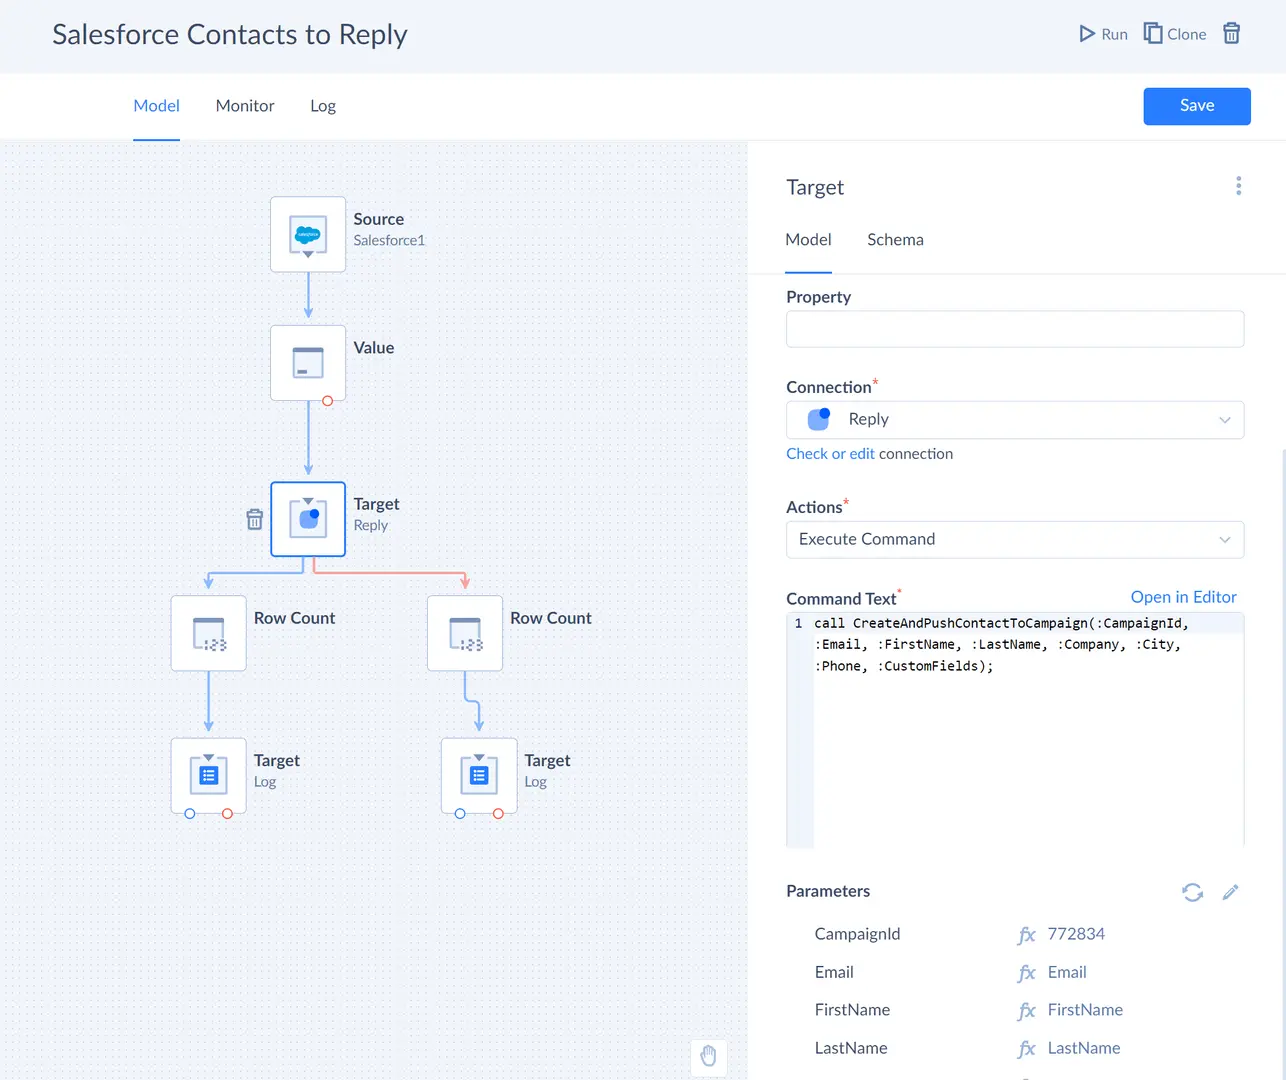This screenshot has width=1286, height=1080.
Task: Delete the Target Reply node via trash icon
Action: 255,519
